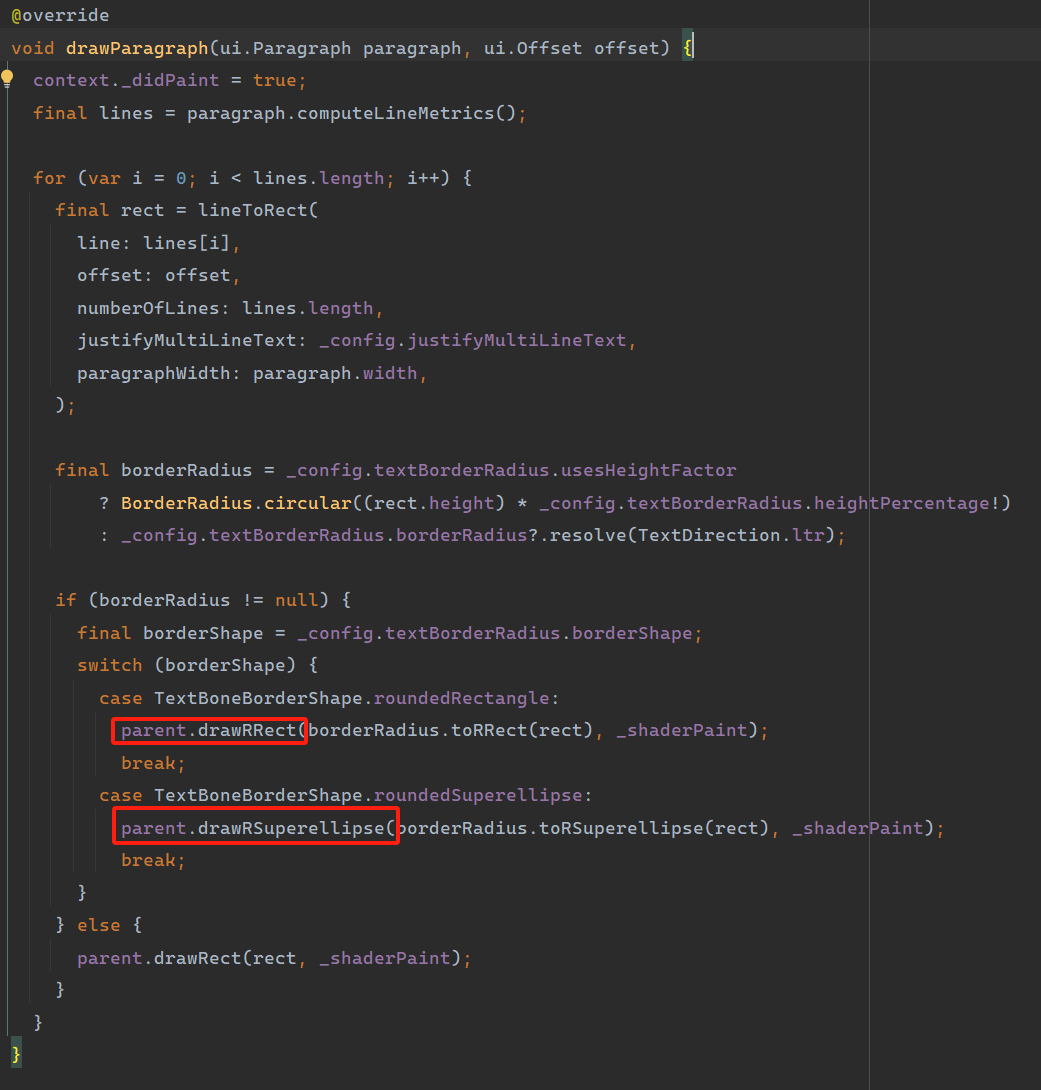Click the ui.Paragraph parameter type

pos(285,48)
